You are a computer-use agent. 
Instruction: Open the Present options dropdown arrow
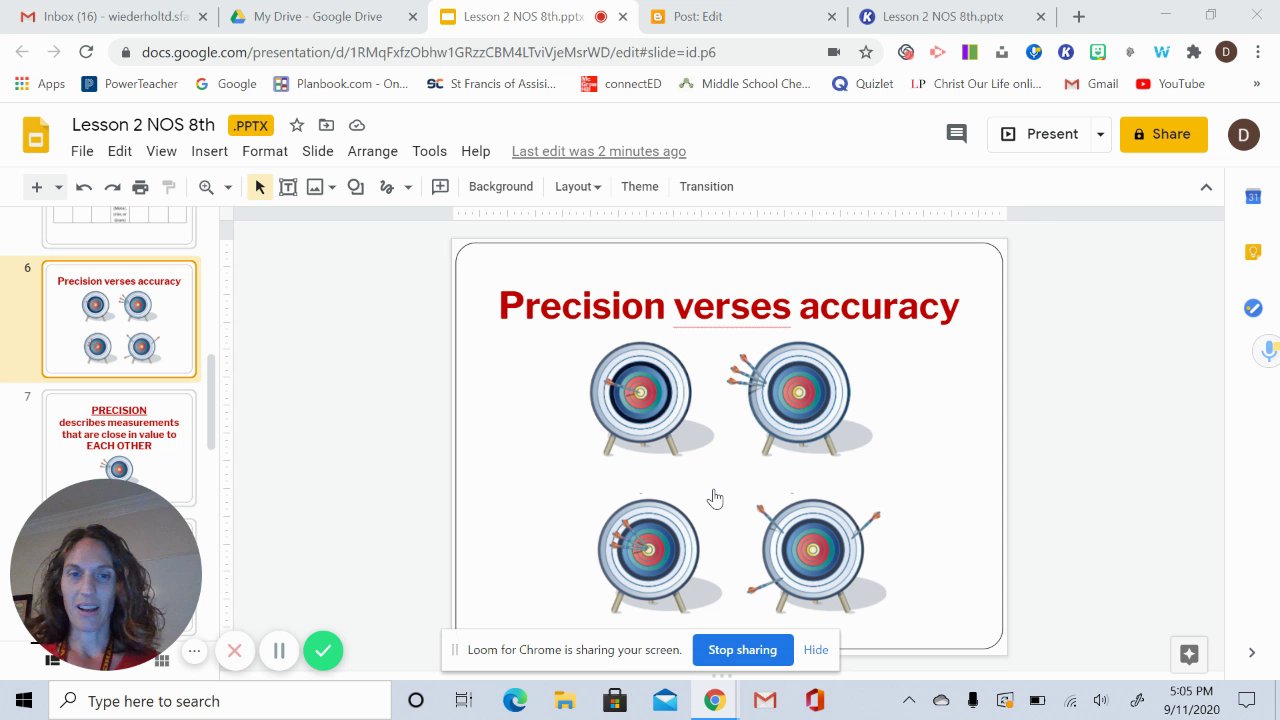point(1100,134)
